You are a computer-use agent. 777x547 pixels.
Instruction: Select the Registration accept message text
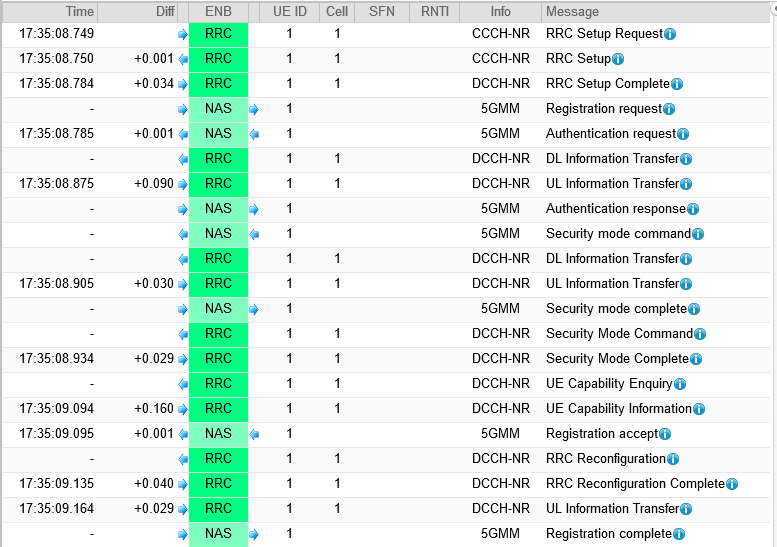pos(602,434)
